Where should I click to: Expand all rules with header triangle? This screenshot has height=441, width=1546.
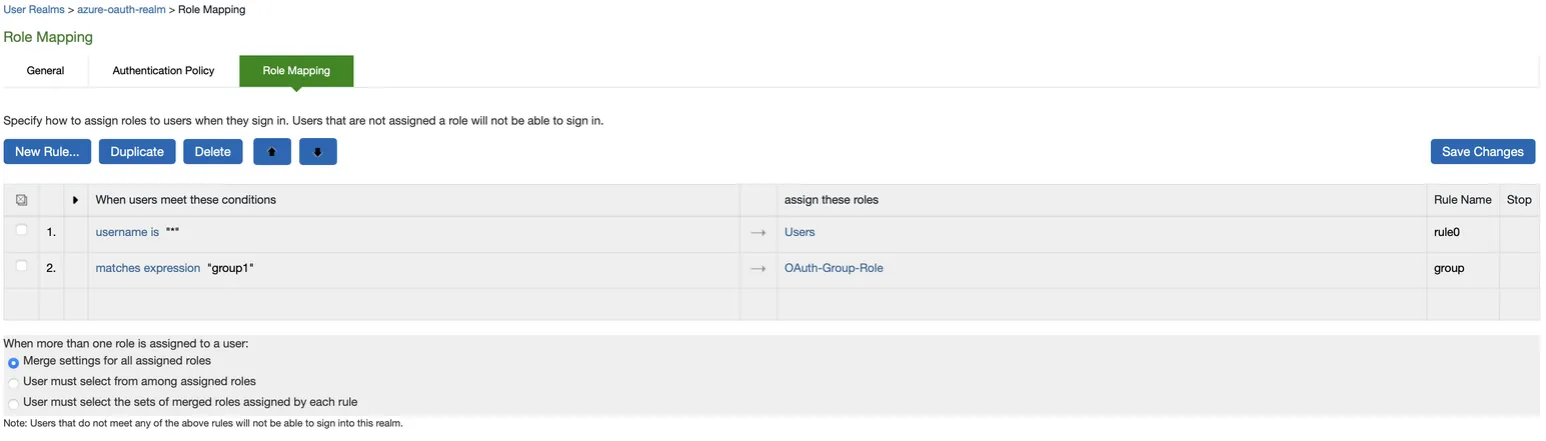[x=76, y=200]
